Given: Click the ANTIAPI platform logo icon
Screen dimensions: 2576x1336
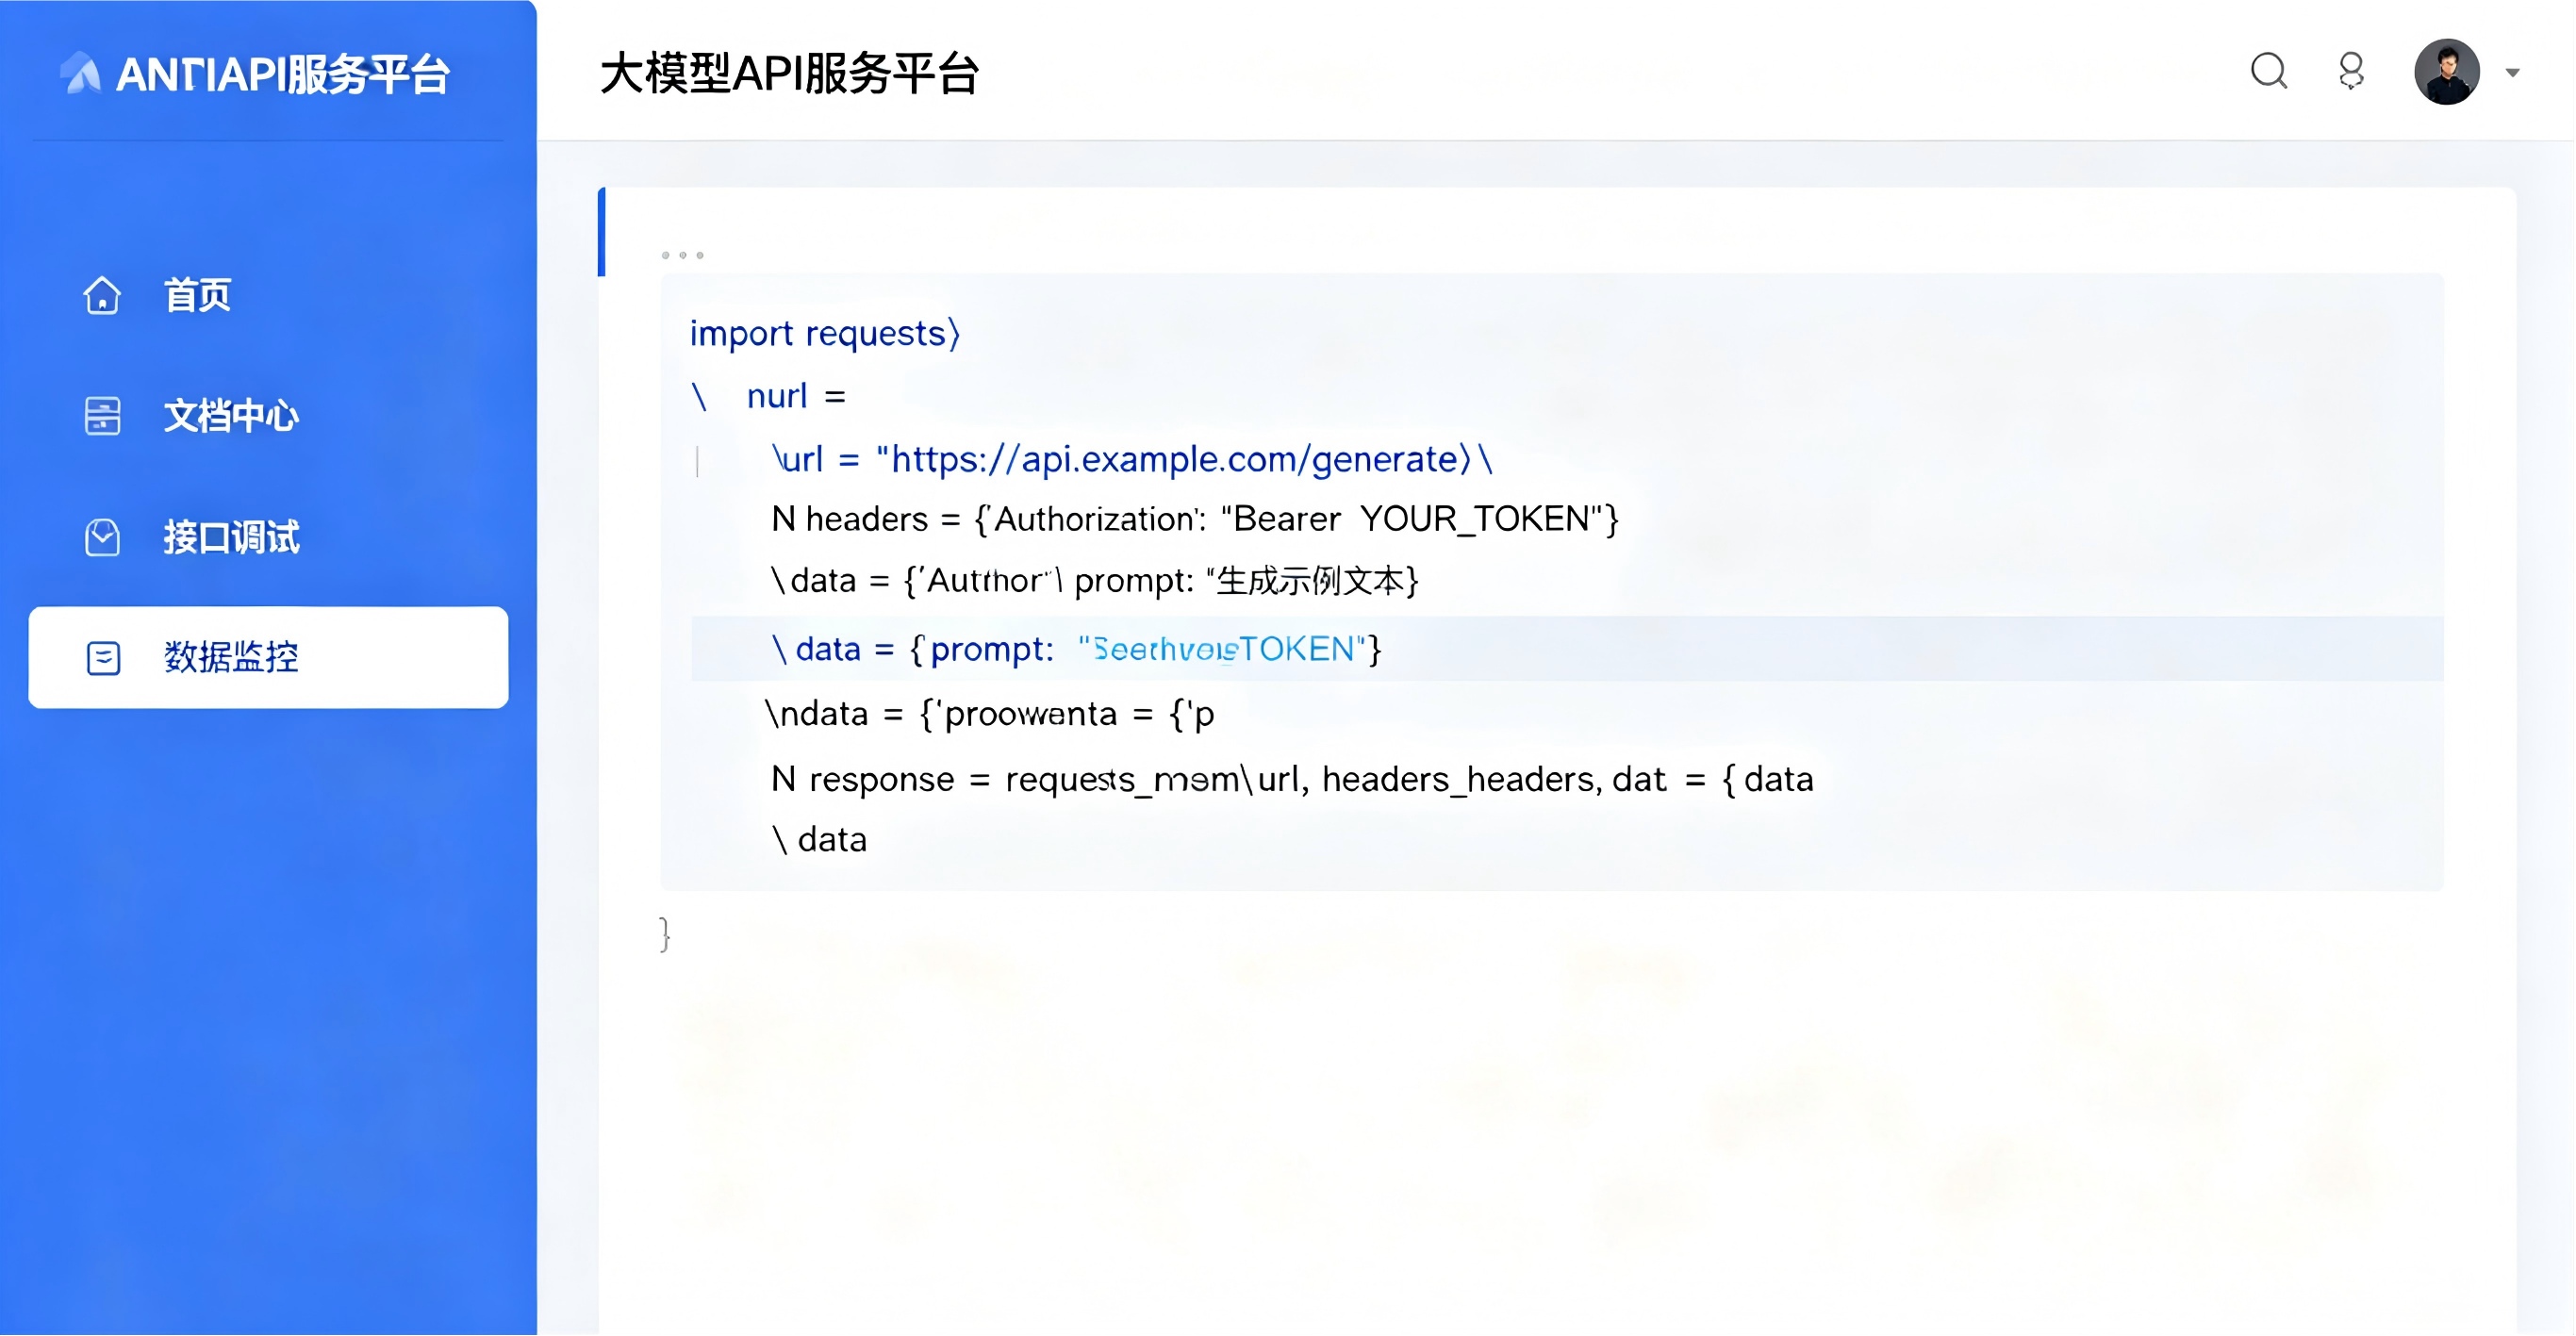Looking at the screenshot, I should click(81, 73).
